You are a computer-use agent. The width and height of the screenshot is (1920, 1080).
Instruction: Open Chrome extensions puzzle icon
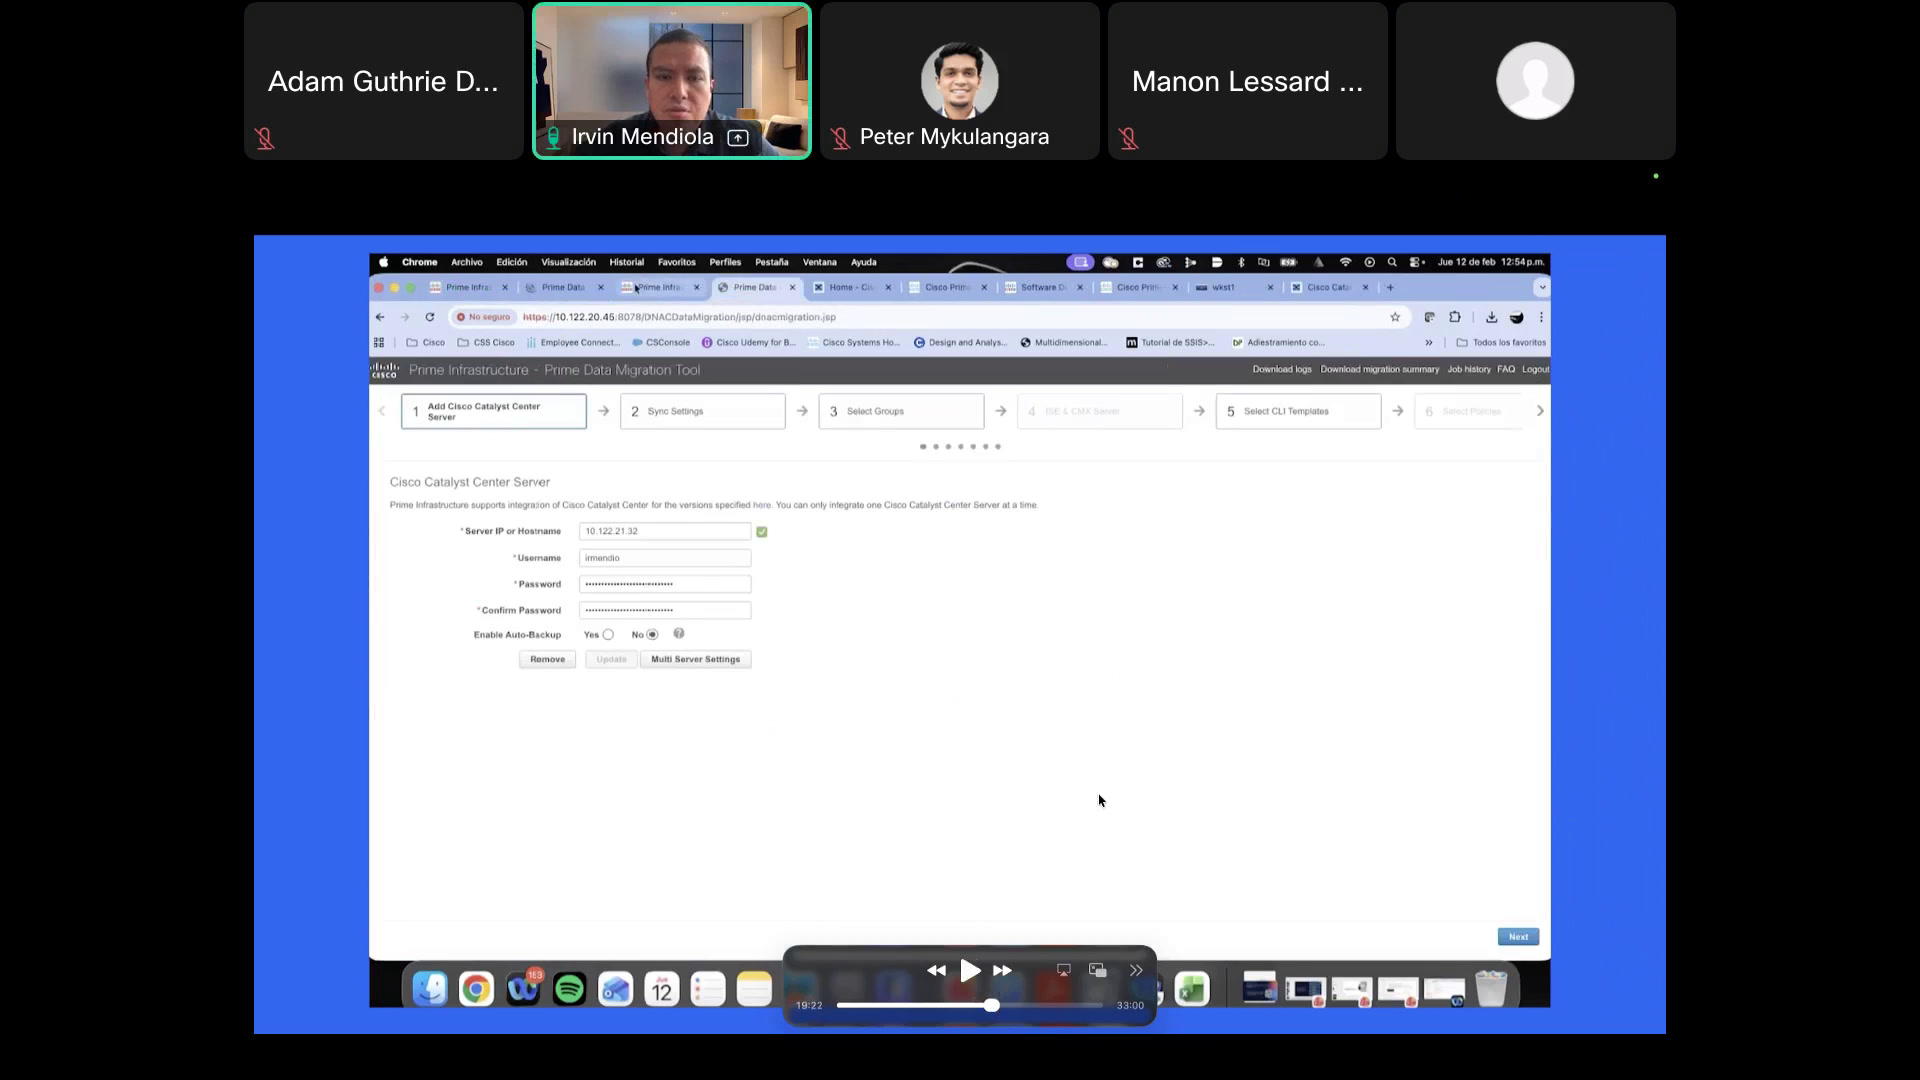tap(1455, 317)
